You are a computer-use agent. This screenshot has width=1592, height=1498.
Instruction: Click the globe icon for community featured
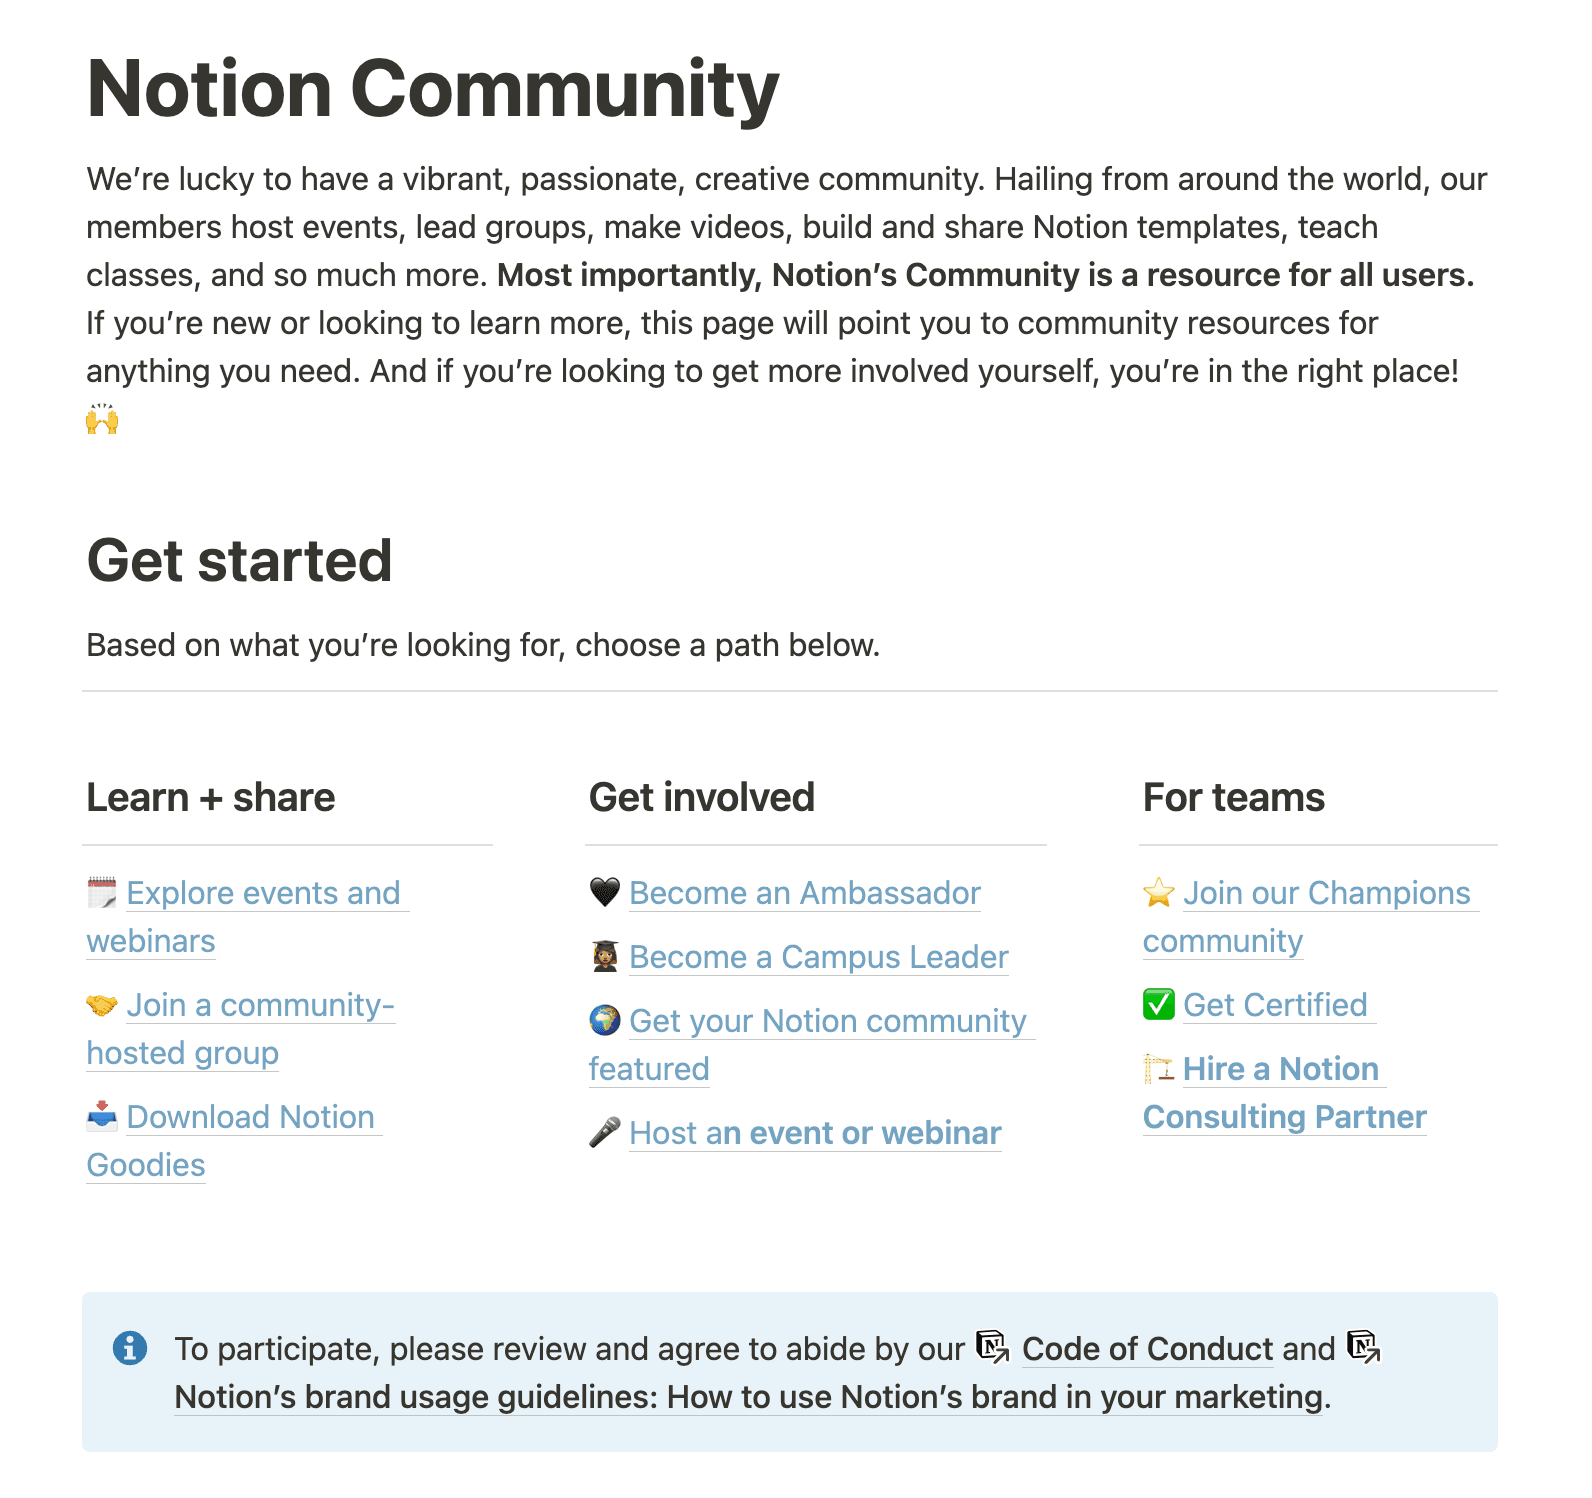(x=604, y=1019)
